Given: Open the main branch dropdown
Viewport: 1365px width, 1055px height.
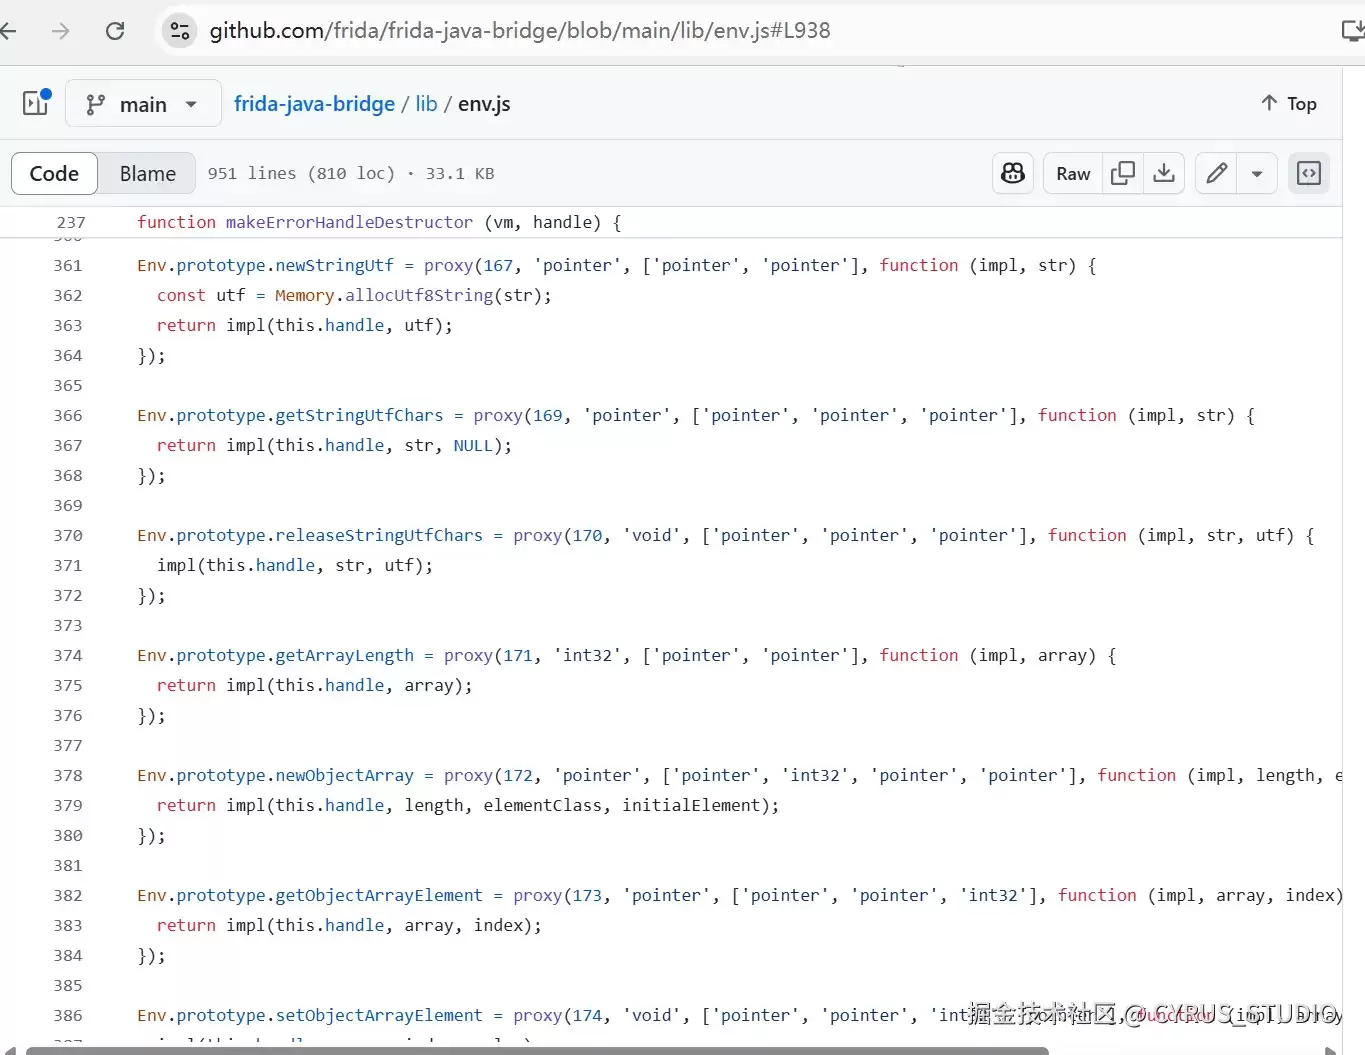Looking at the screenshot, I should 143,104.
